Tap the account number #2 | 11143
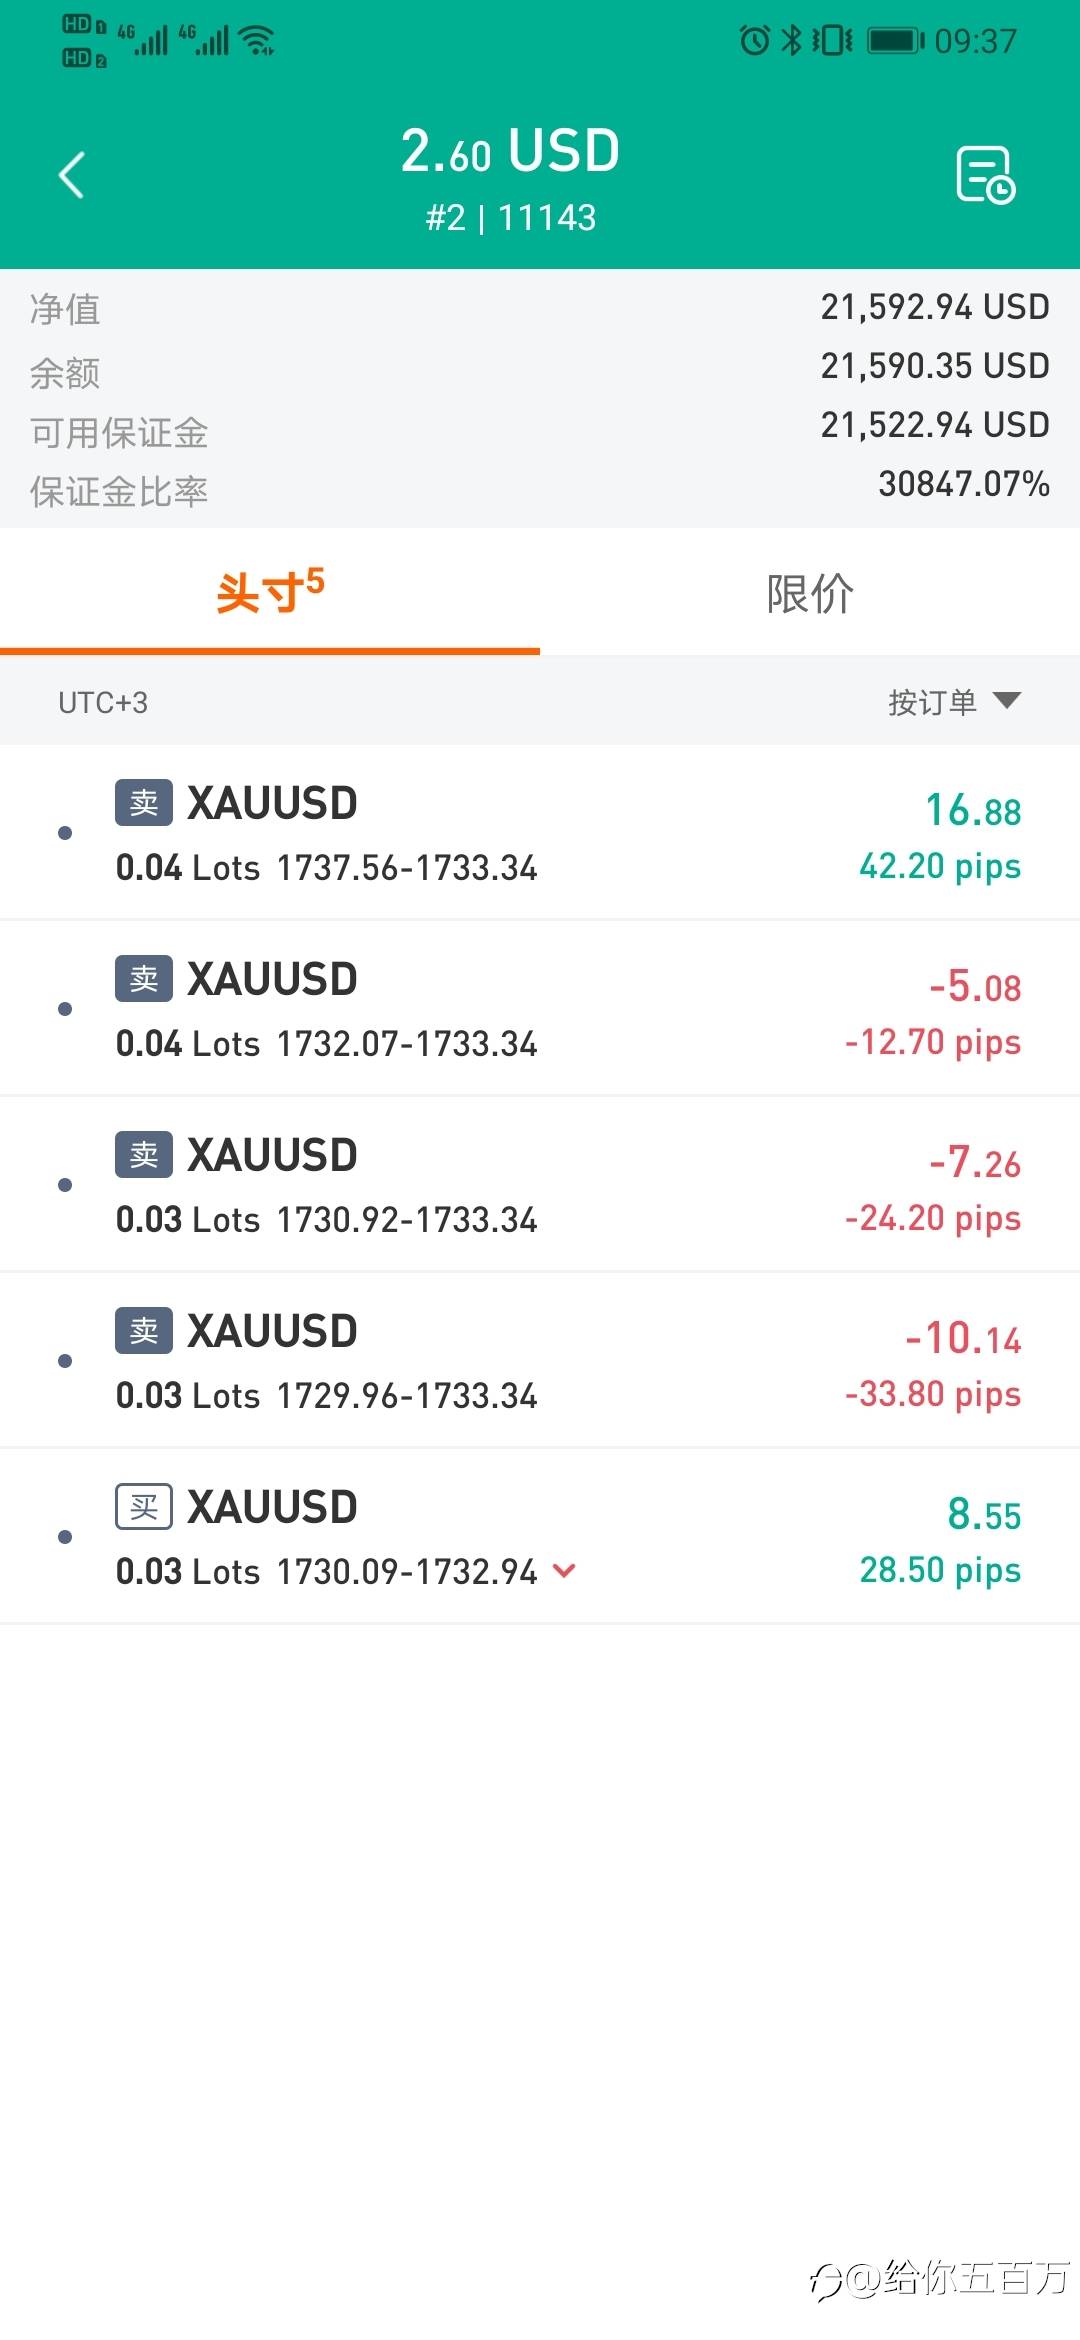 tap(510, 217)
